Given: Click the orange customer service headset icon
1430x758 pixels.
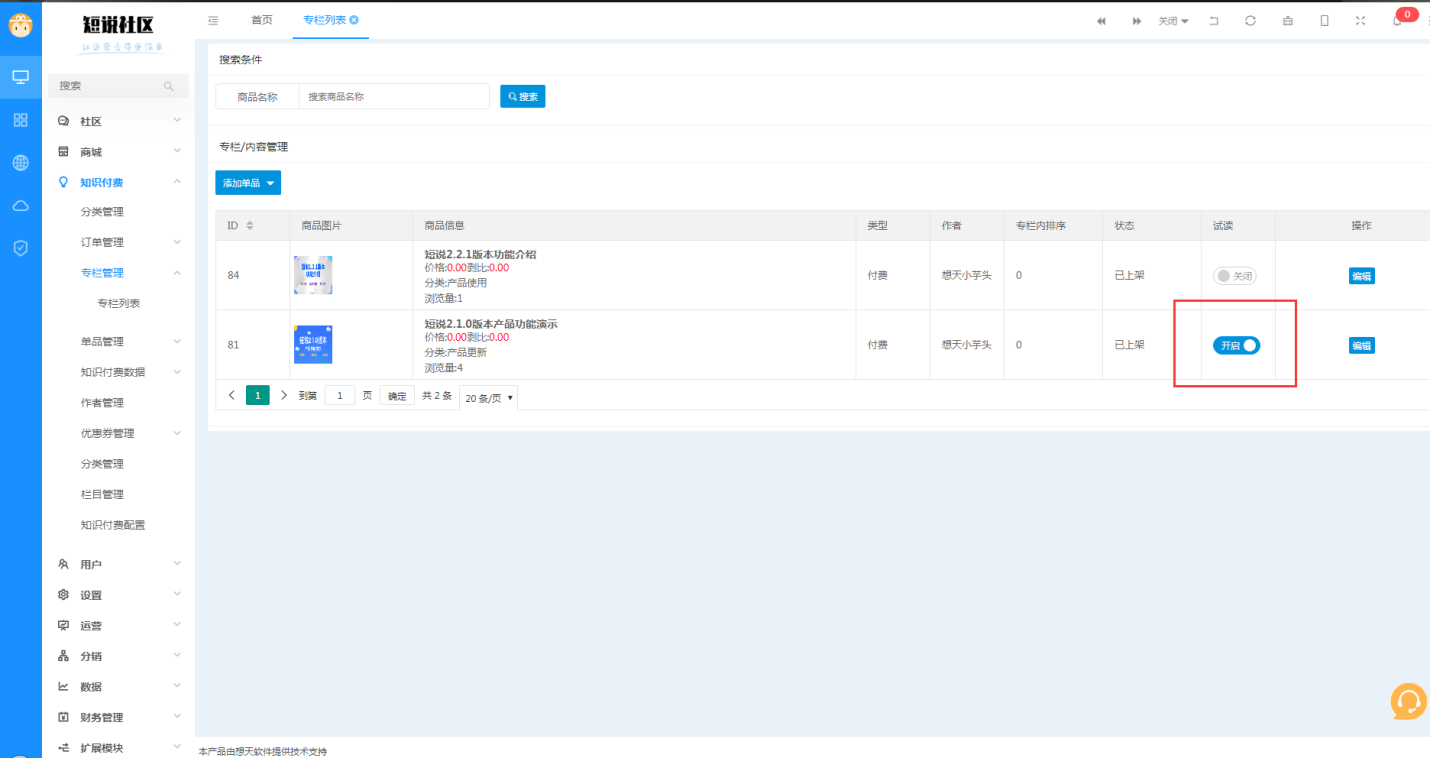Looking at the screenshot, I should [x=1408, y=701].
